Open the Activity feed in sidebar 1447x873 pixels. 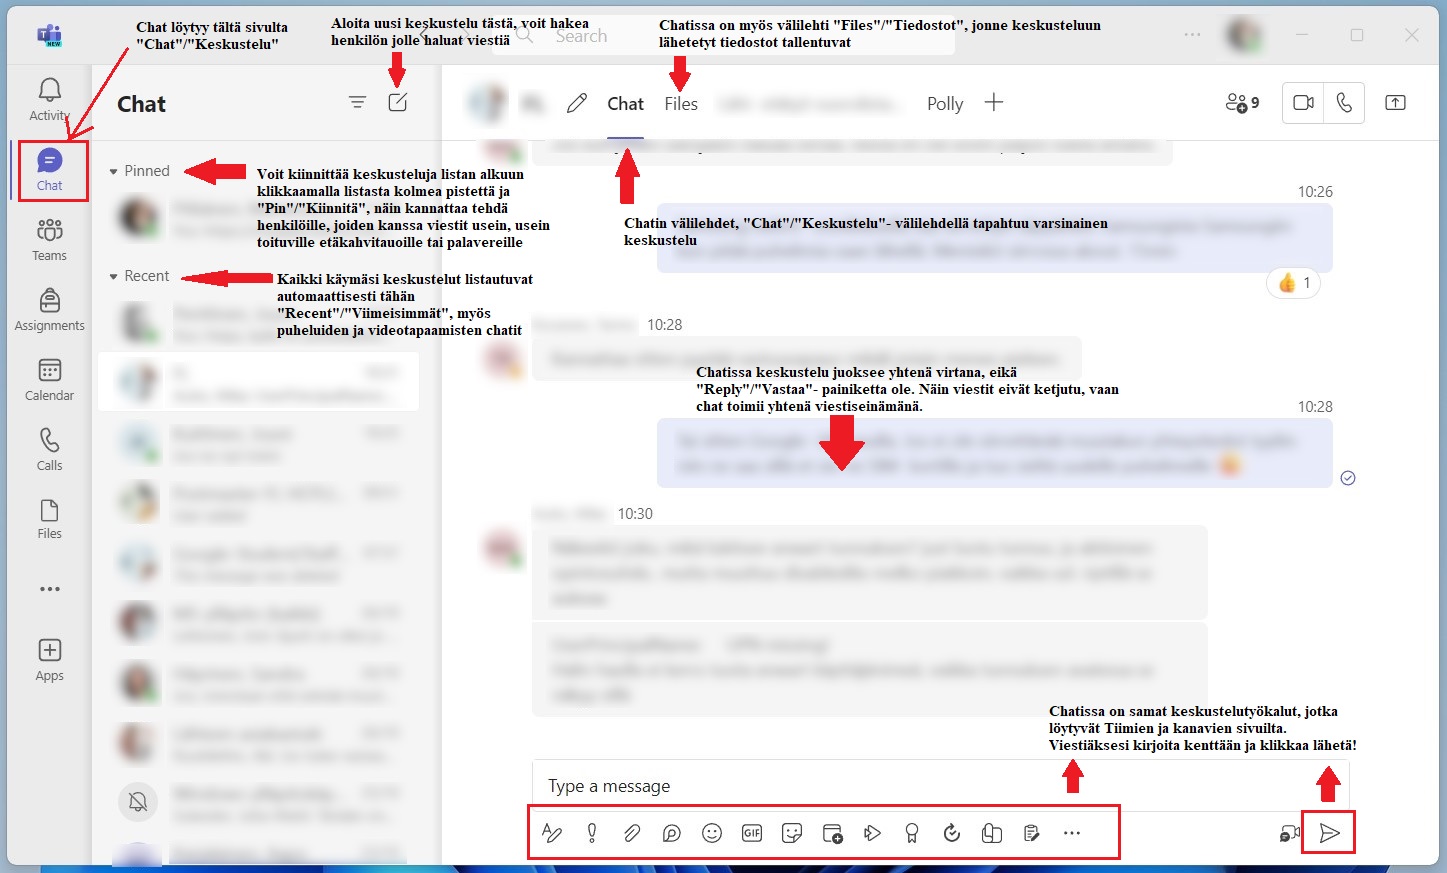49,99
